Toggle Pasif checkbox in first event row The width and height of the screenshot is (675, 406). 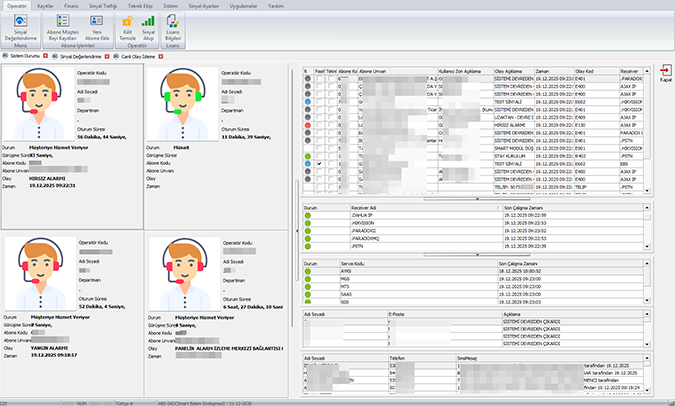click(320, 79)
